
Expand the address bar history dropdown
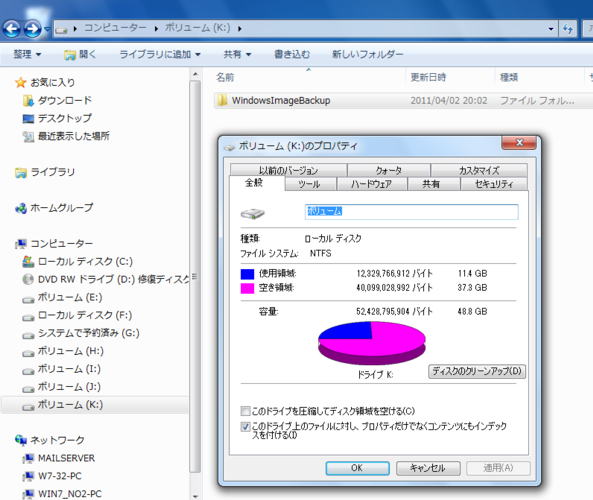tap(551, 29)
